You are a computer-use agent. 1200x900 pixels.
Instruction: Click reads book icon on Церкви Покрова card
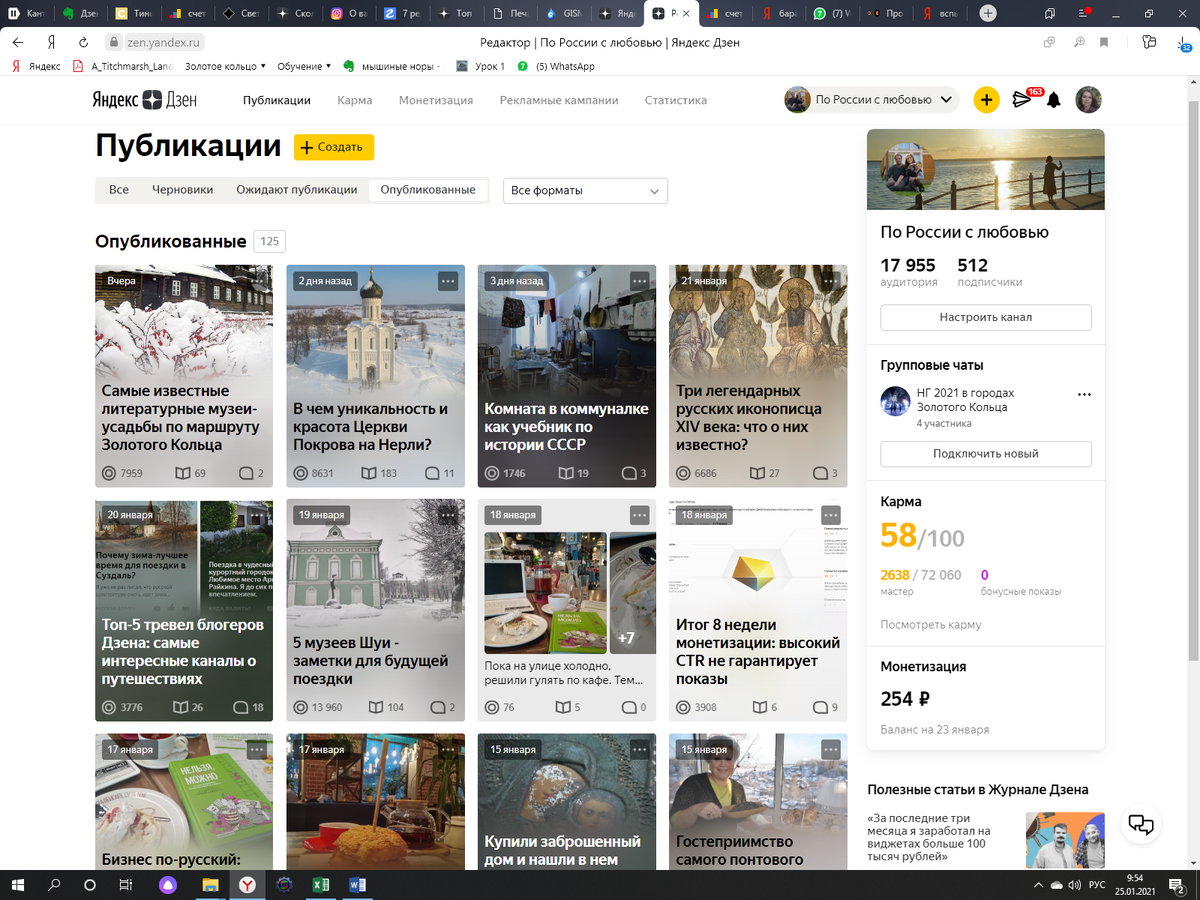[x=369, y=473]
